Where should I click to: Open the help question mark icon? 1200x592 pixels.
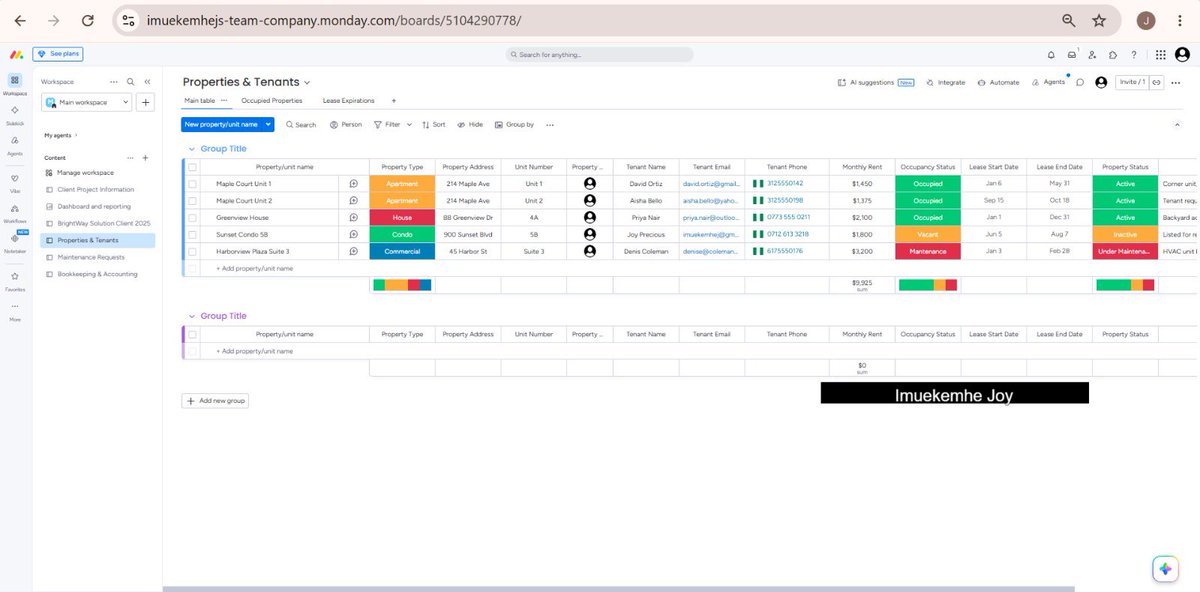pyautogui.click(x=1133, y=55)
